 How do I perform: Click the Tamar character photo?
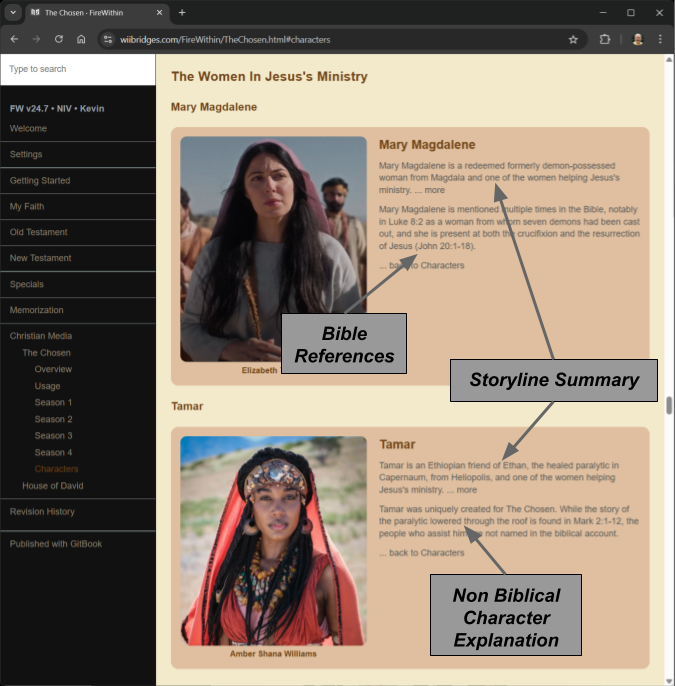click(x=273, y=541)
